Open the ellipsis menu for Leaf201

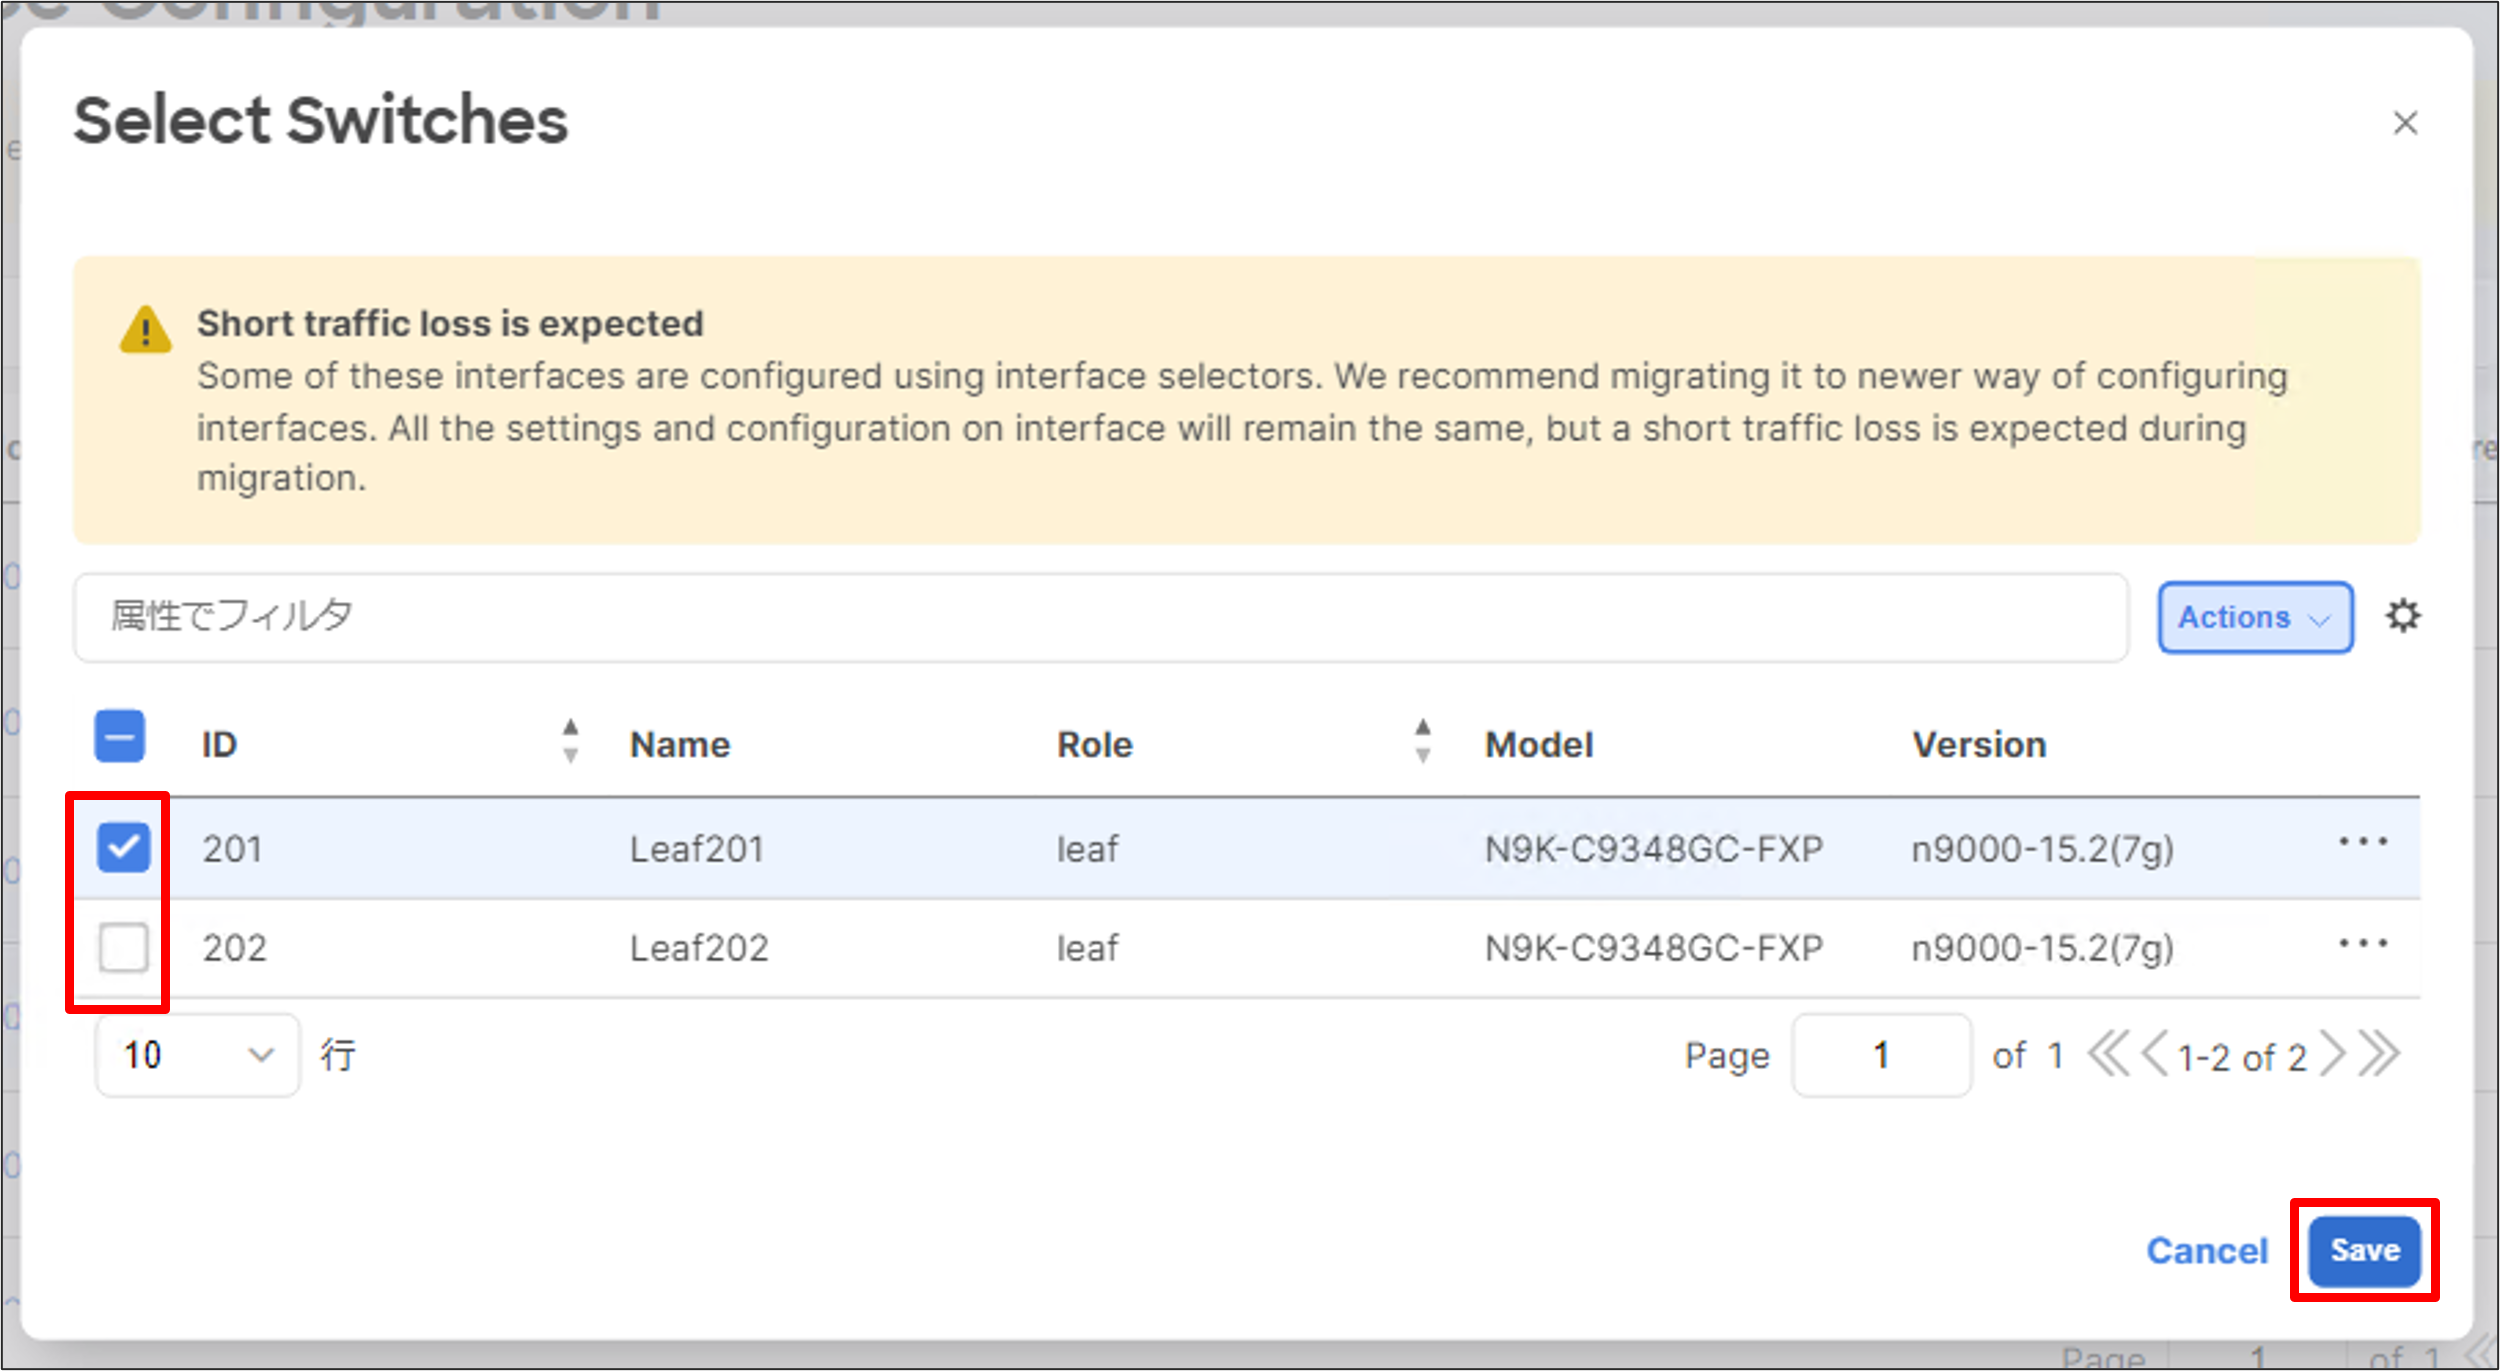(x=2365, y=840)
